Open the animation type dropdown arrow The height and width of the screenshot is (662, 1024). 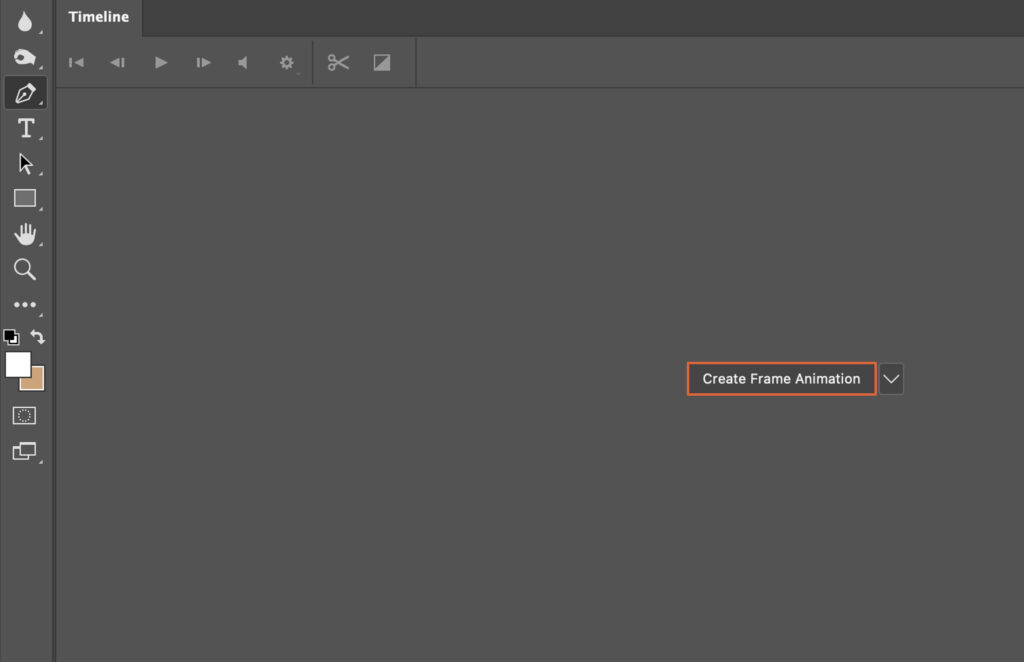point(890,379)
